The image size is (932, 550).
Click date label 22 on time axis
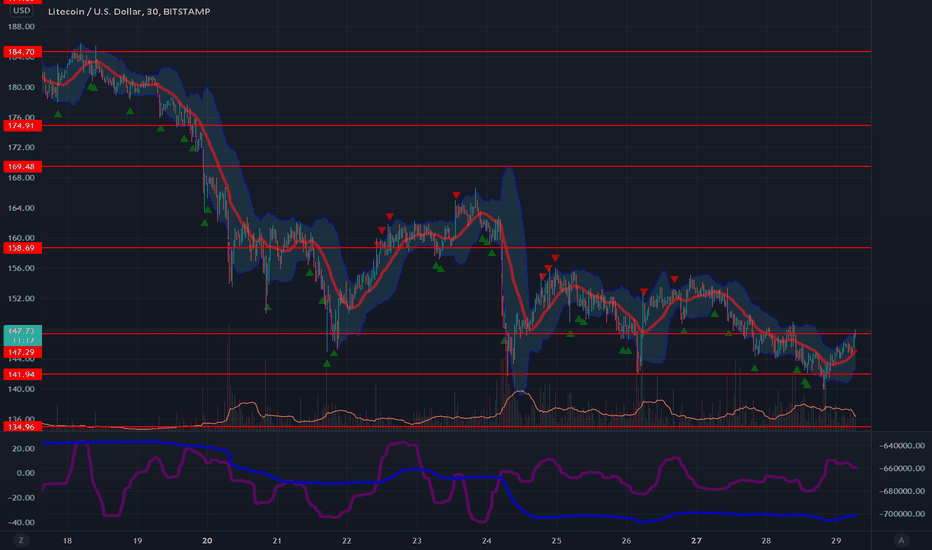(347, 540)
